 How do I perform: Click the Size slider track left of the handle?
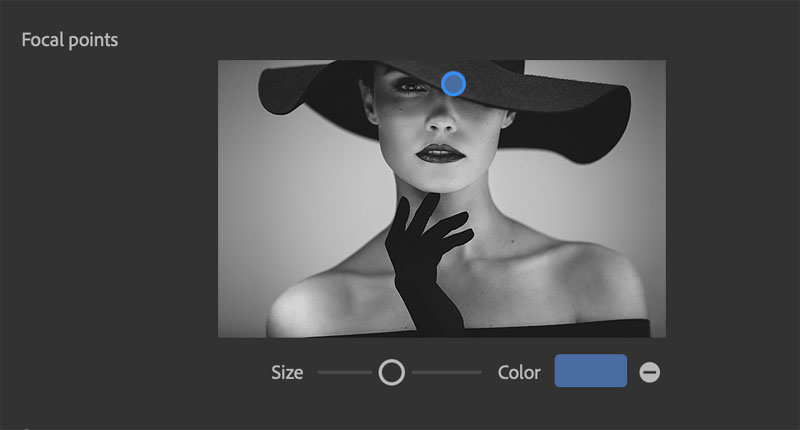(345, 373)
